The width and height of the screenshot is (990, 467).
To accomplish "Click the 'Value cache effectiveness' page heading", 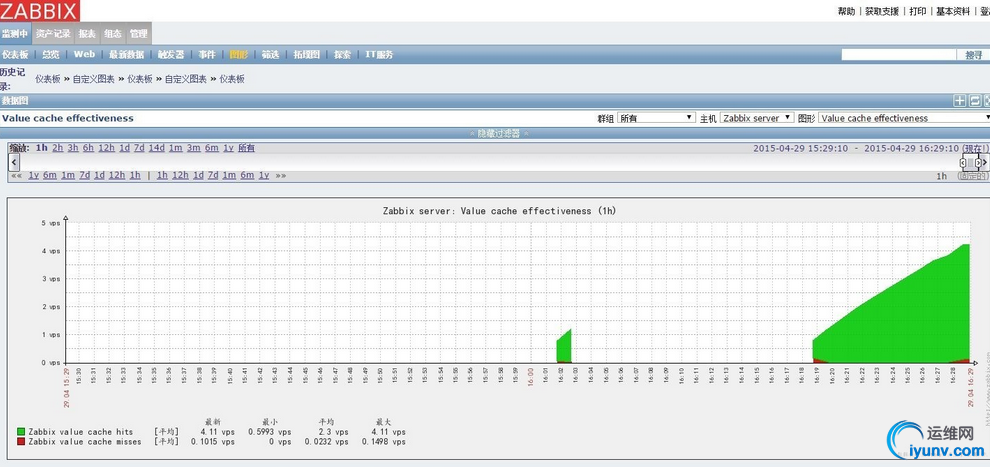I will click(x=68, y=118).
